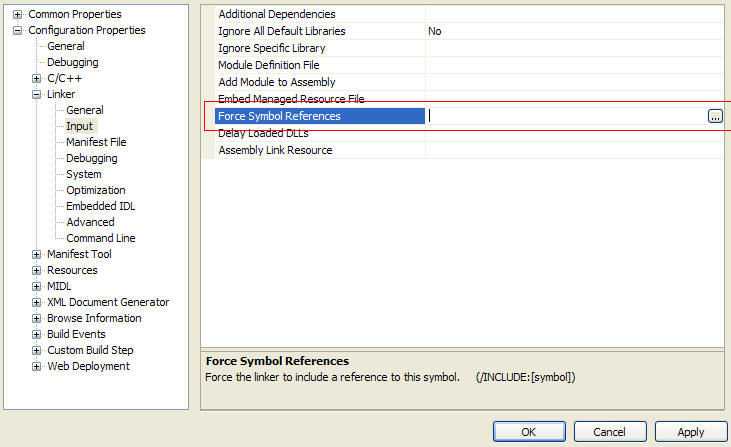
Task: Expand the Manifest Tool node
Action: point(37,254)
